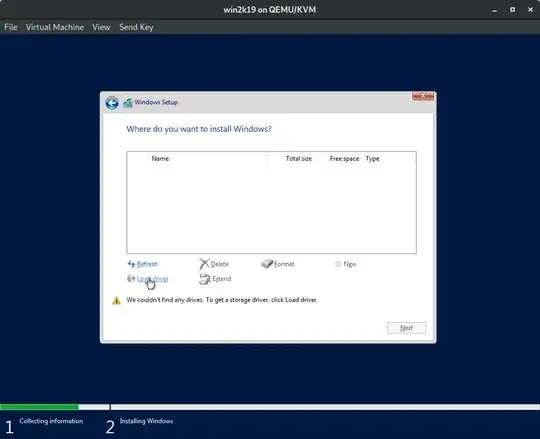
Task: Click the Delete X icon
Action: (204, 264)
